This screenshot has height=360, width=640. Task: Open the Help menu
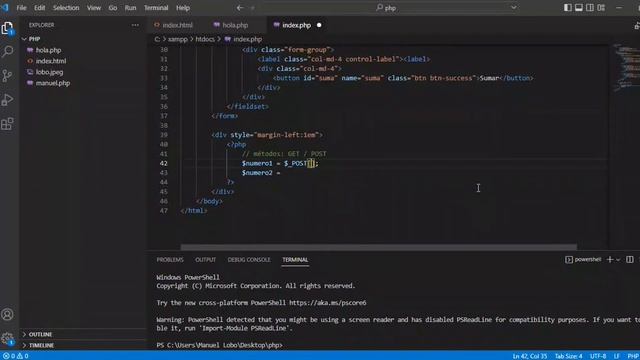point(183,8)
